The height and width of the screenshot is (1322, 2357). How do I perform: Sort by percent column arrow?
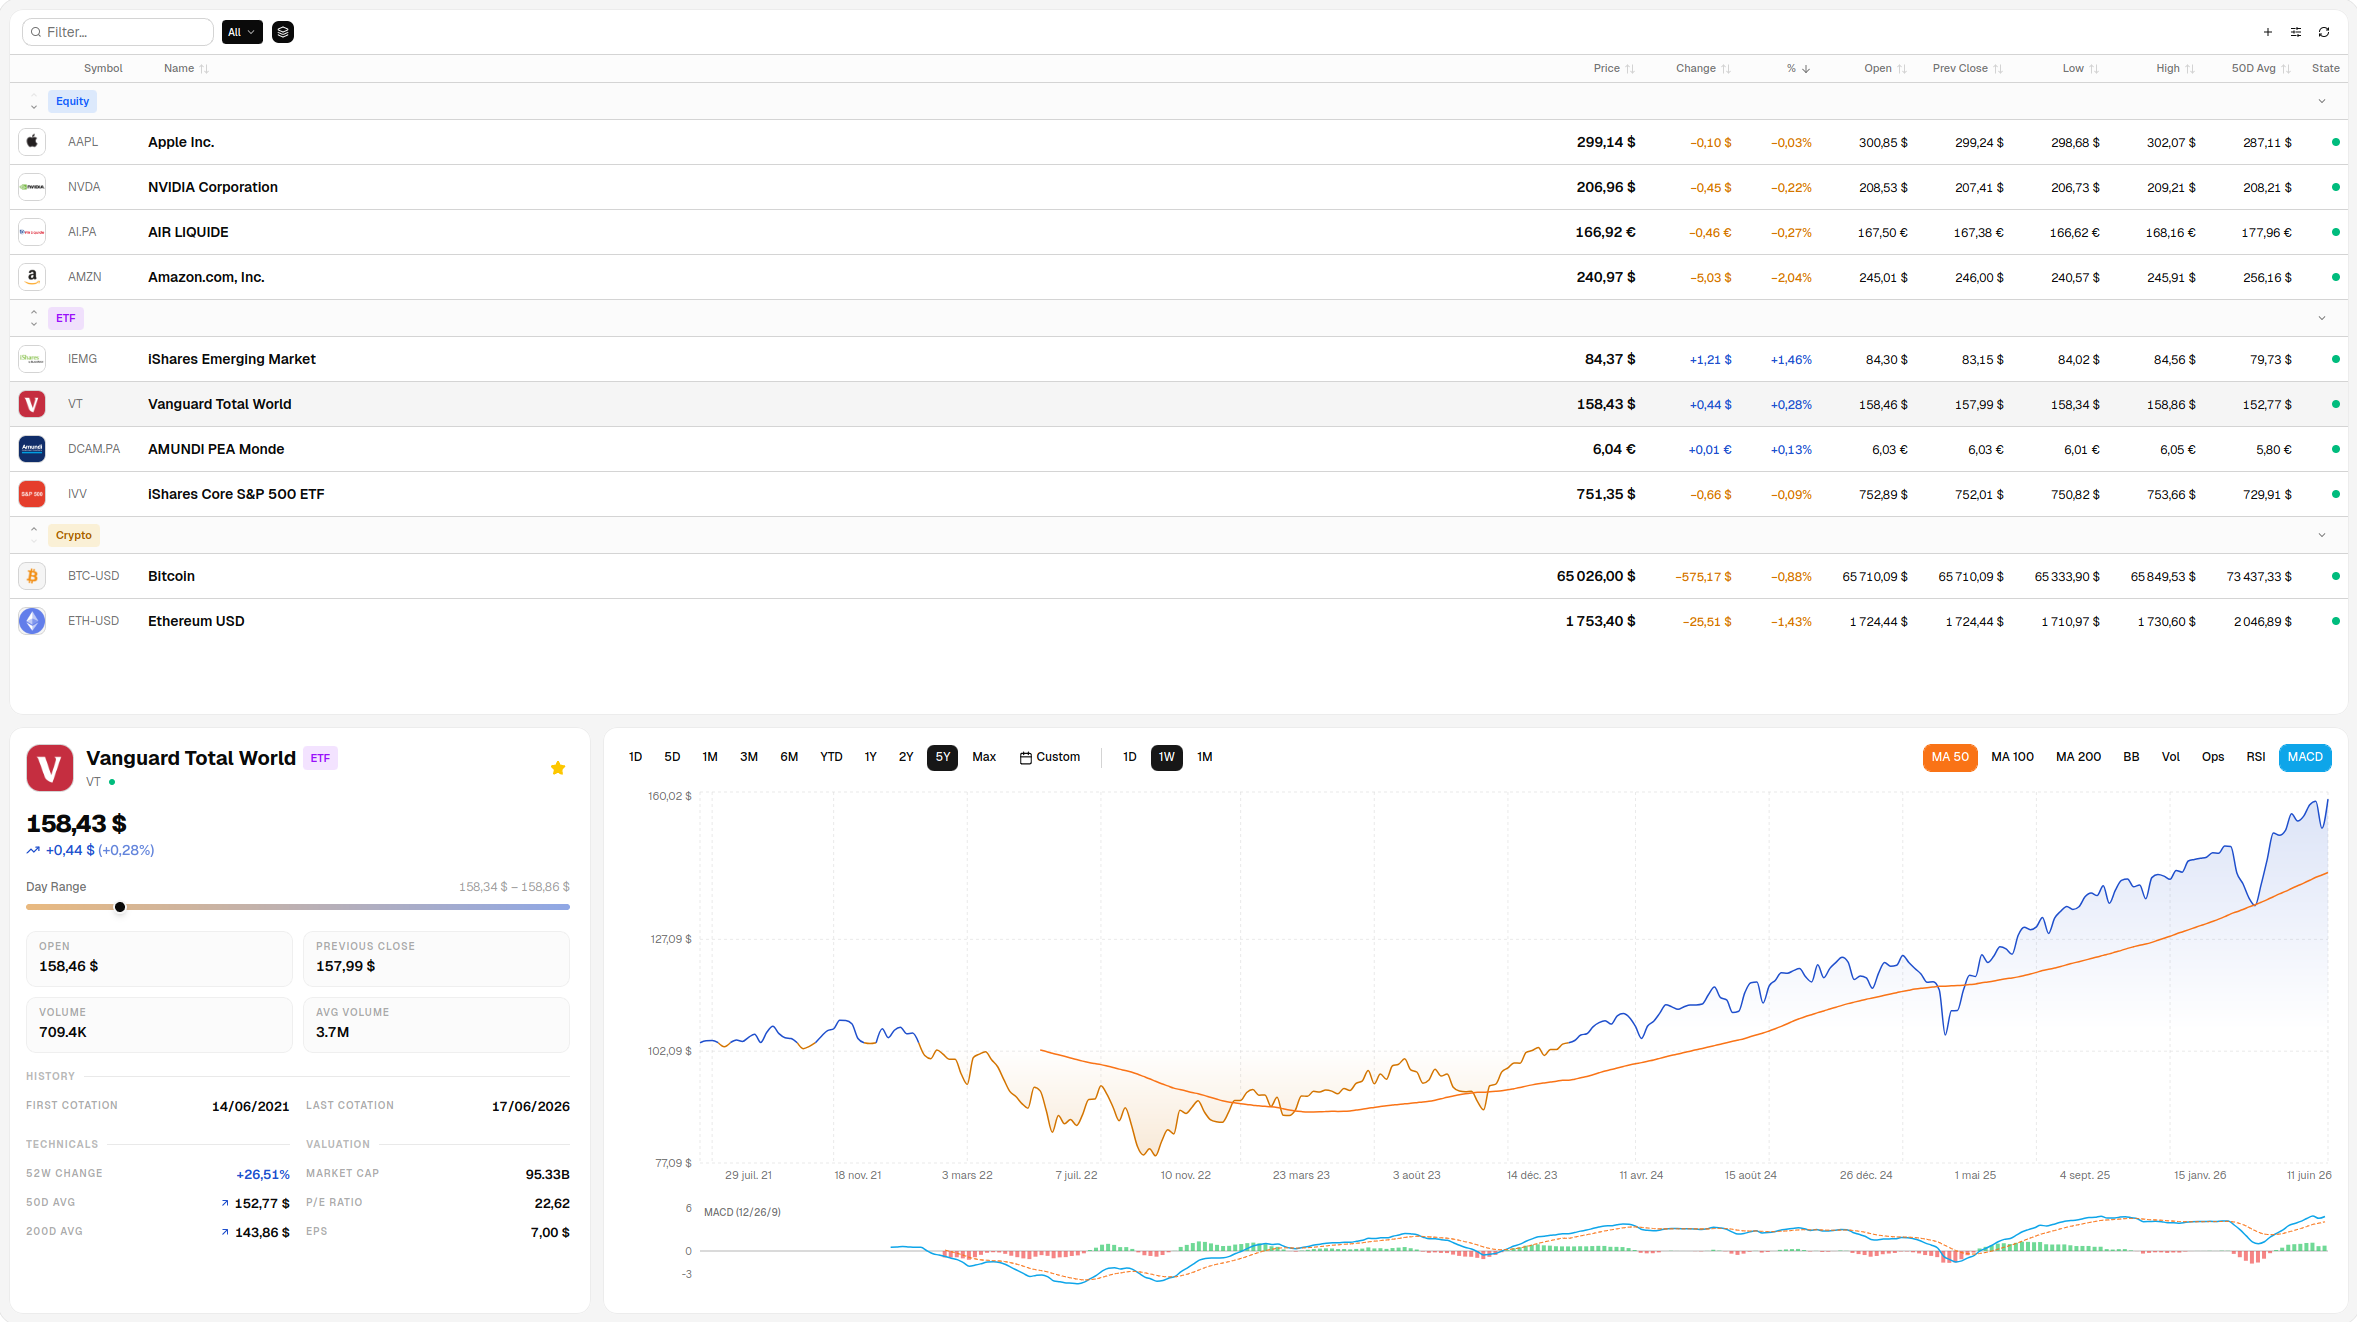click(x=1806, y=69)
